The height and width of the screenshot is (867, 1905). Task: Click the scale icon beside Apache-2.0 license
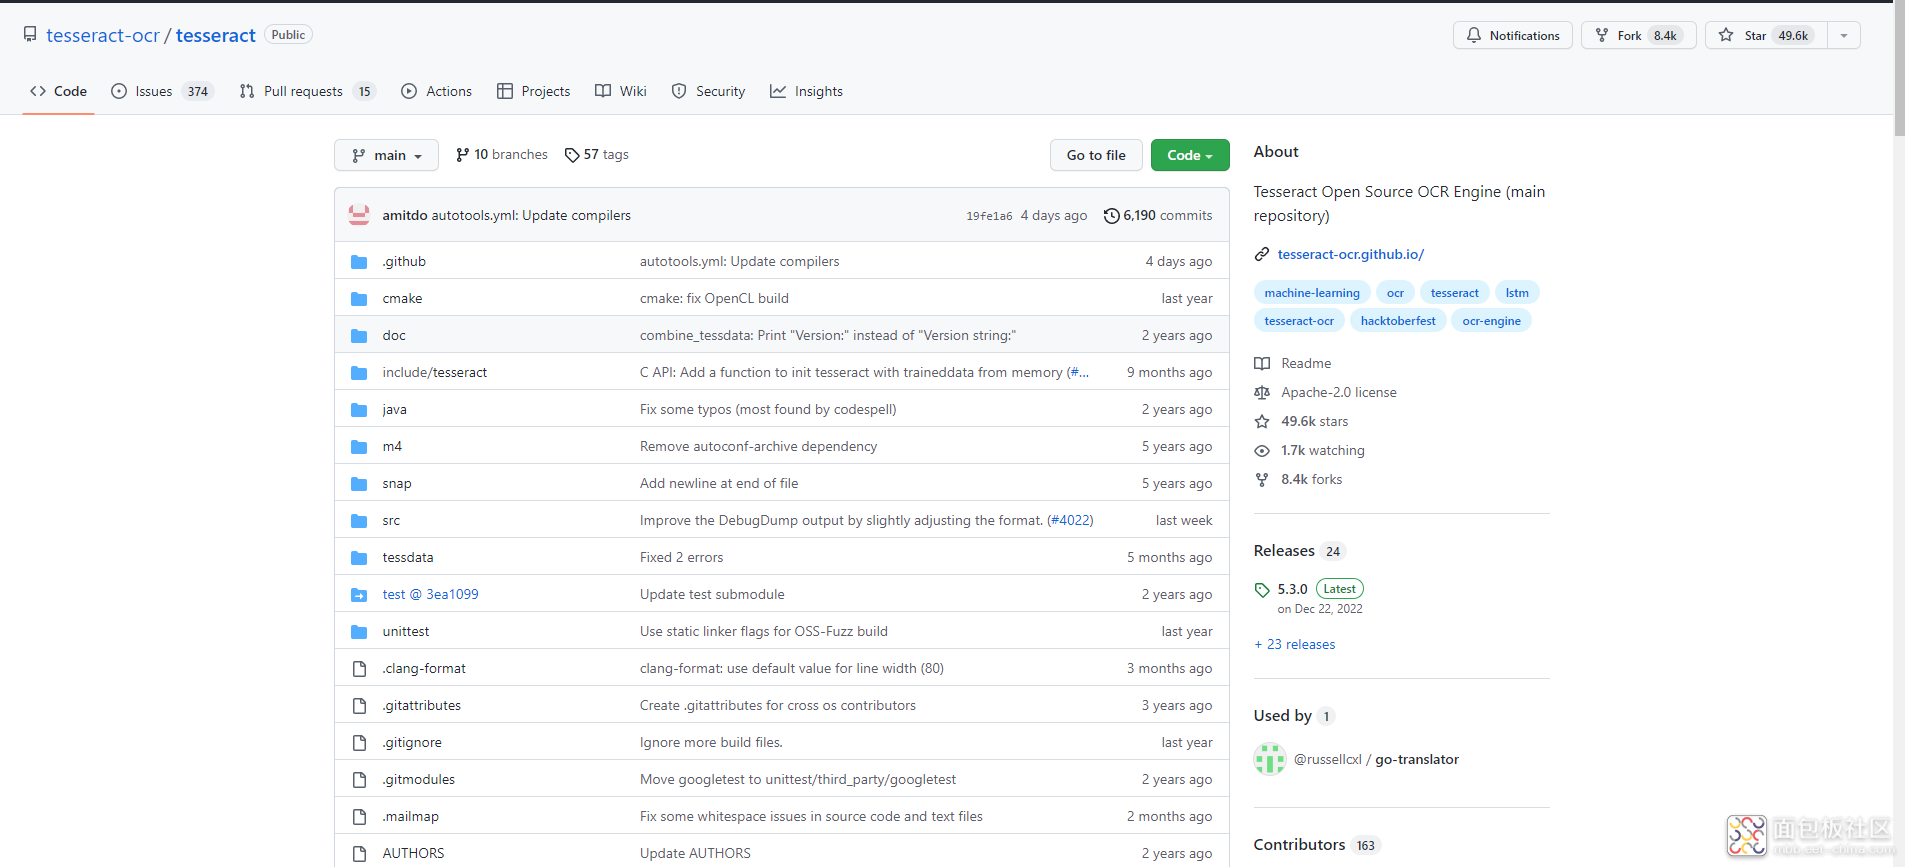pyautogui.click(x=1262, y=393)
